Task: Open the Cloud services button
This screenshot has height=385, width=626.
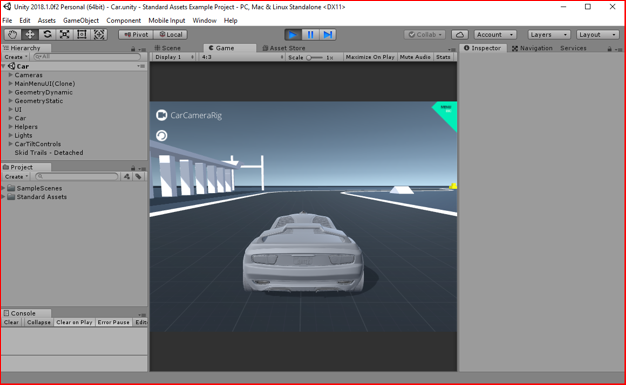Action: click(x=460, y=35)
